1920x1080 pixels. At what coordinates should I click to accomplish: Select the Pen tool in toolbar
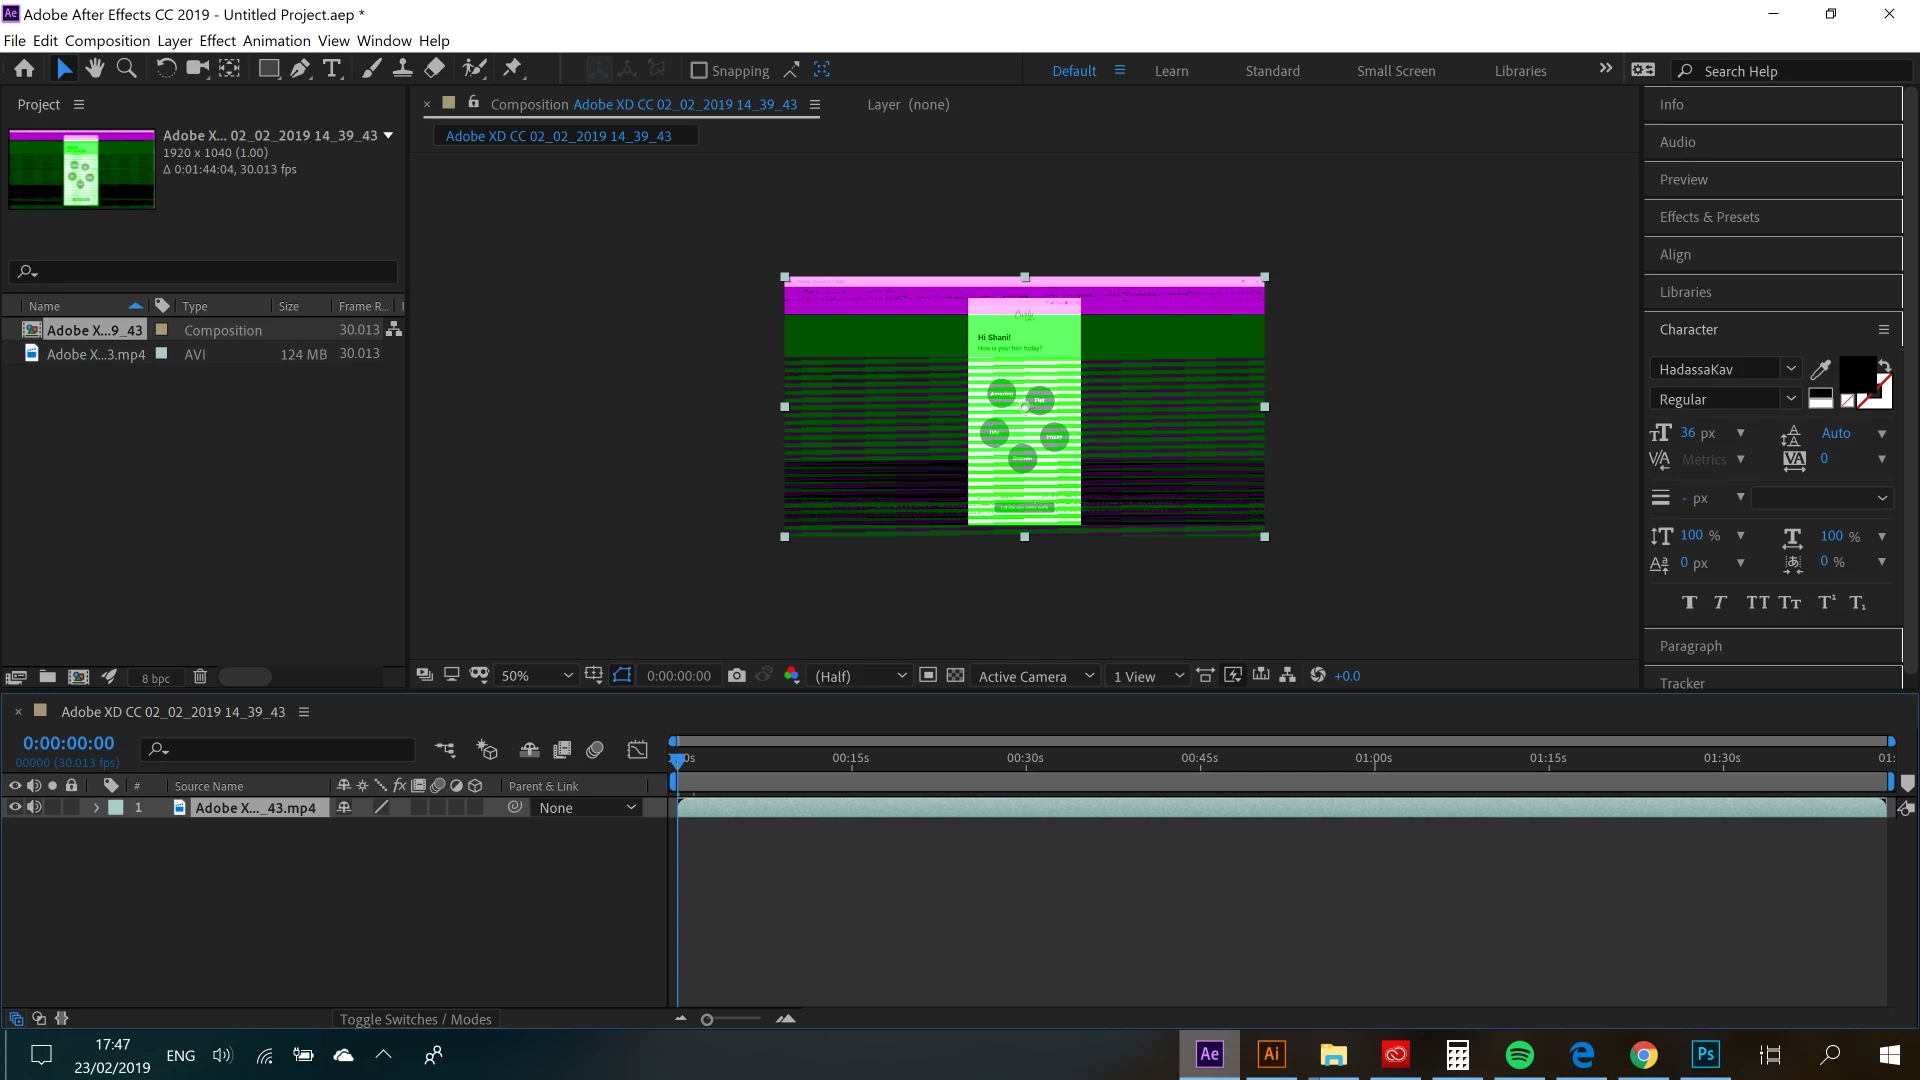tap(300, 69)
